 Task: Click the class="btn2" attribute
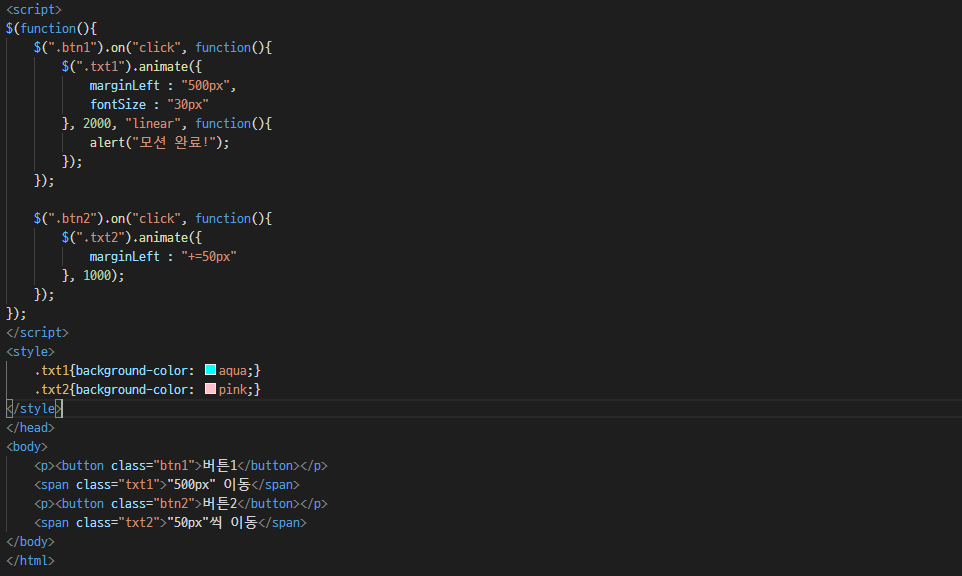click(x=153, y=504)
